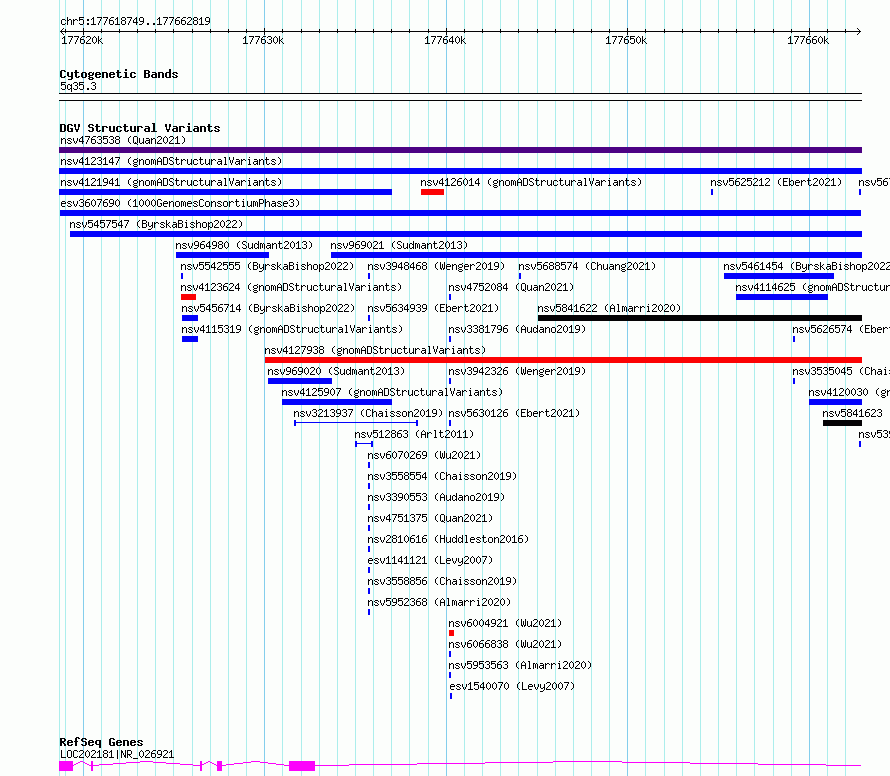Select nsv5841622 (Almarri2020) label
The height and width of the screenshot is (776, 890).
coord(609,308)
